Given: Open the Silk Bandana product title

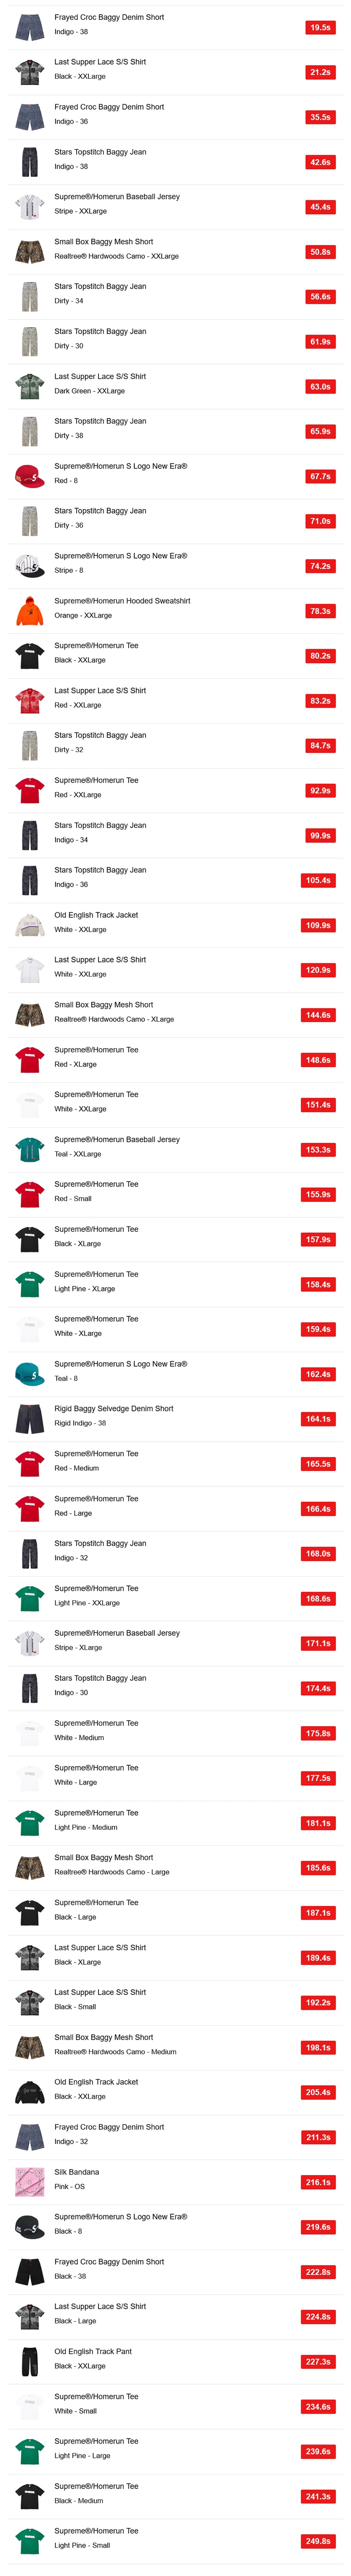Looking at the screenshot, I should pos(77,2172).
